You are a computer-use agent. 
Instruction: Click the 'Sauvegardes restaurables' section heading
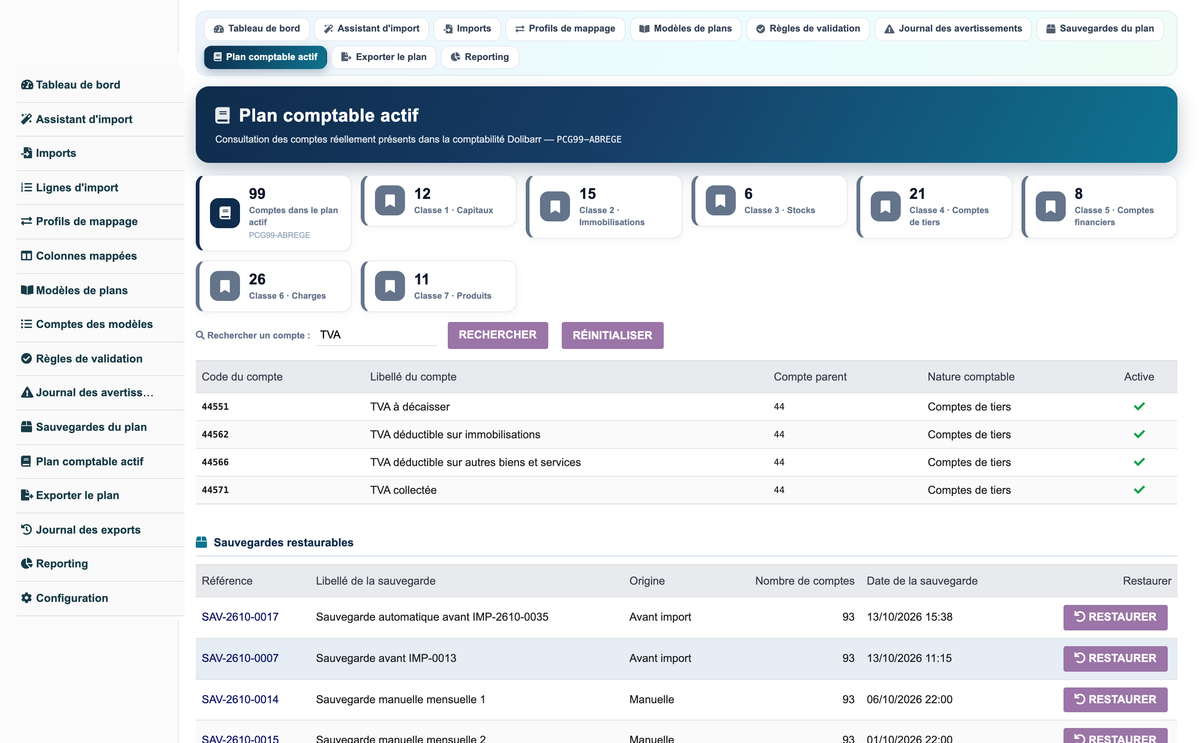coord(283,543)
